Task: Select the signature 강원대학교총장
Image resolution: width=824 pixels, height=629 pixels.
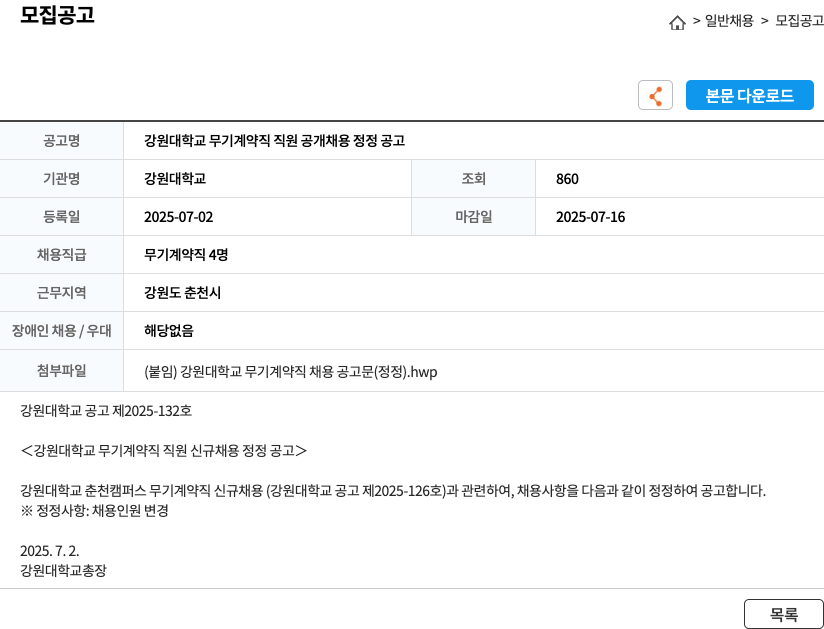Action: coord(63,570)
